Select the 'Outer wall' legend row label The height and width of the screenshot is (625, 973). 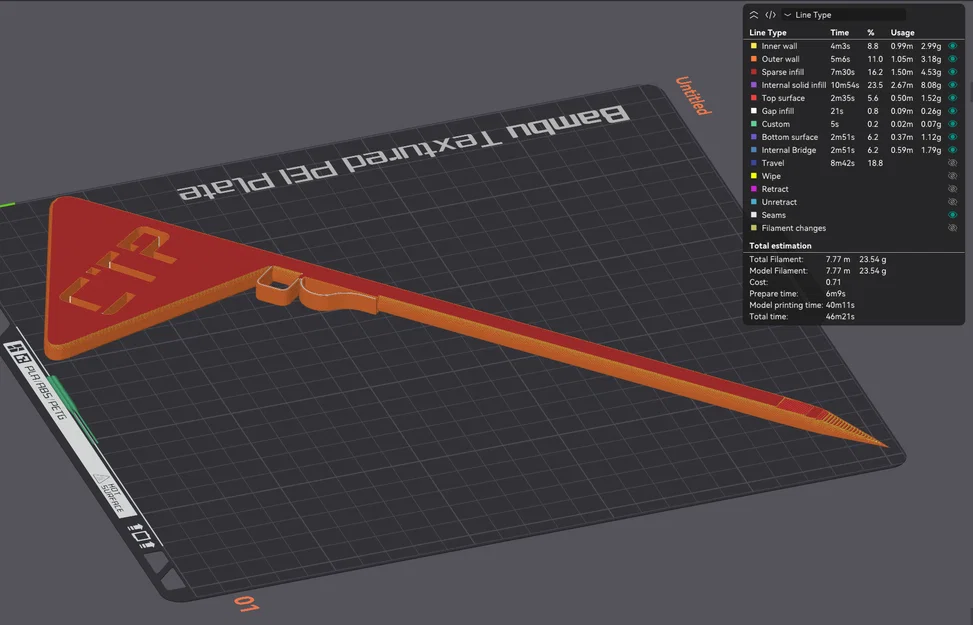click(x=781, y=59)
